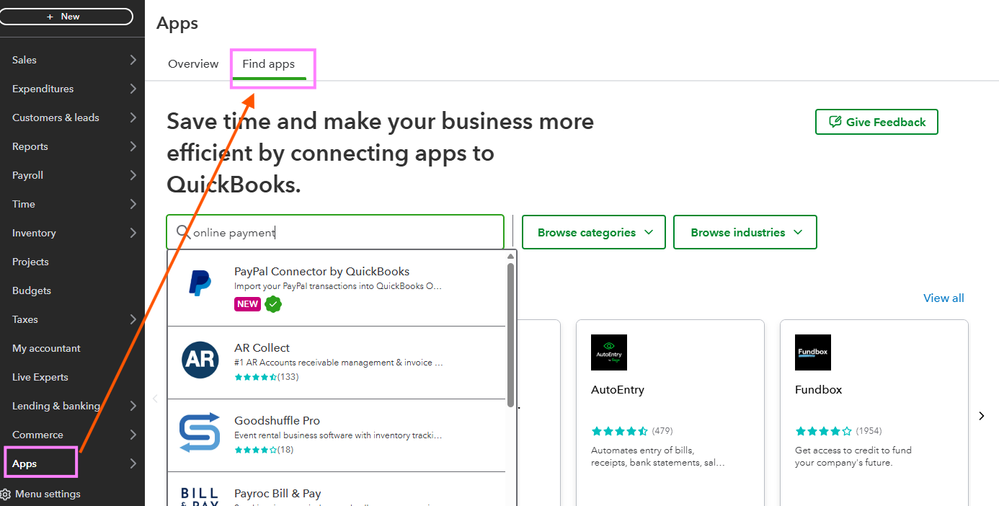The image size is (999, 506).
Task: Click the PayPal Connector app logo
Action: pos(200,283)
